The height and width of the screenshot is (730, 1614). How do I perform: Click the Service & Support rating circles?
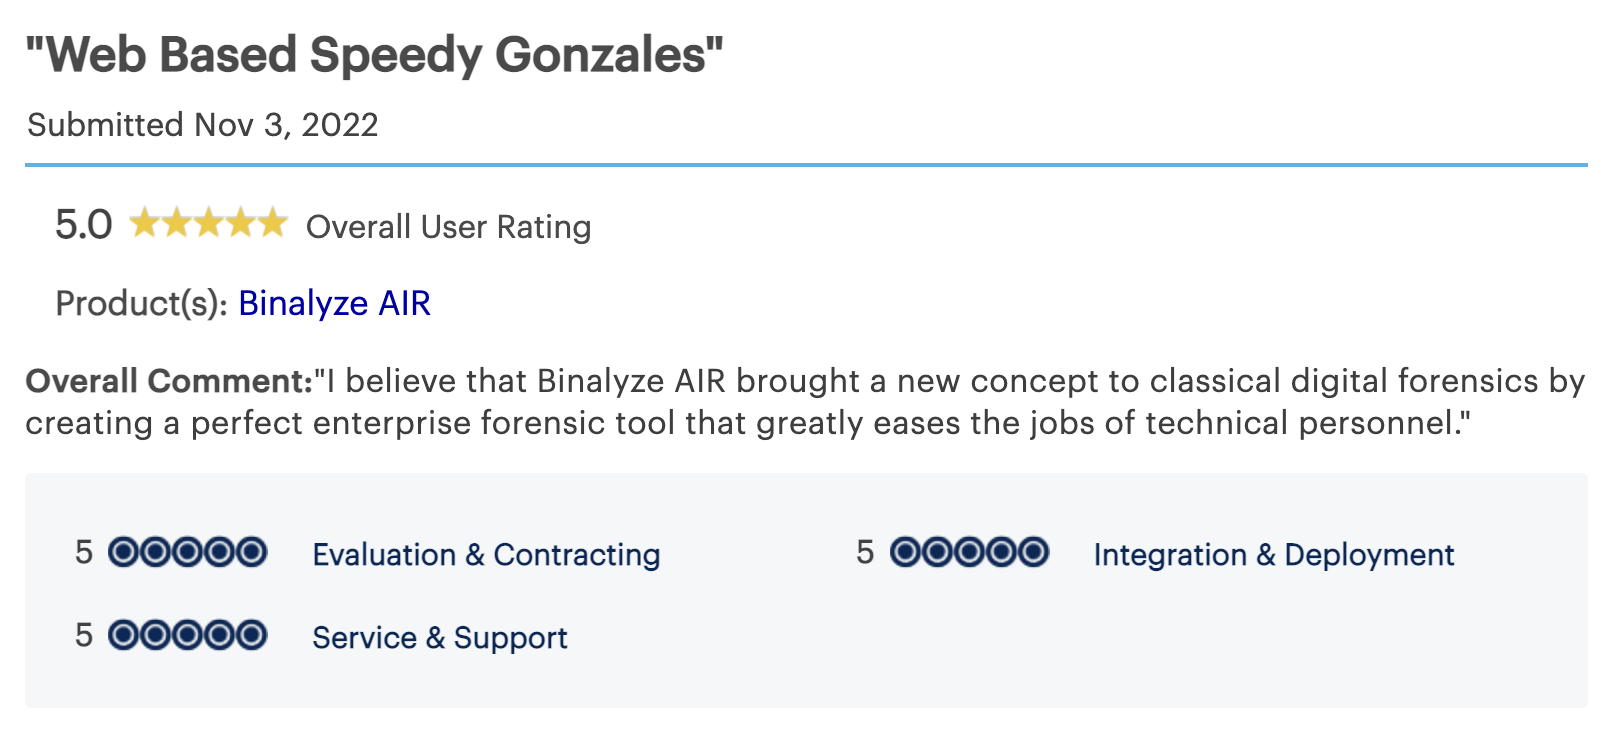point(187,635)
